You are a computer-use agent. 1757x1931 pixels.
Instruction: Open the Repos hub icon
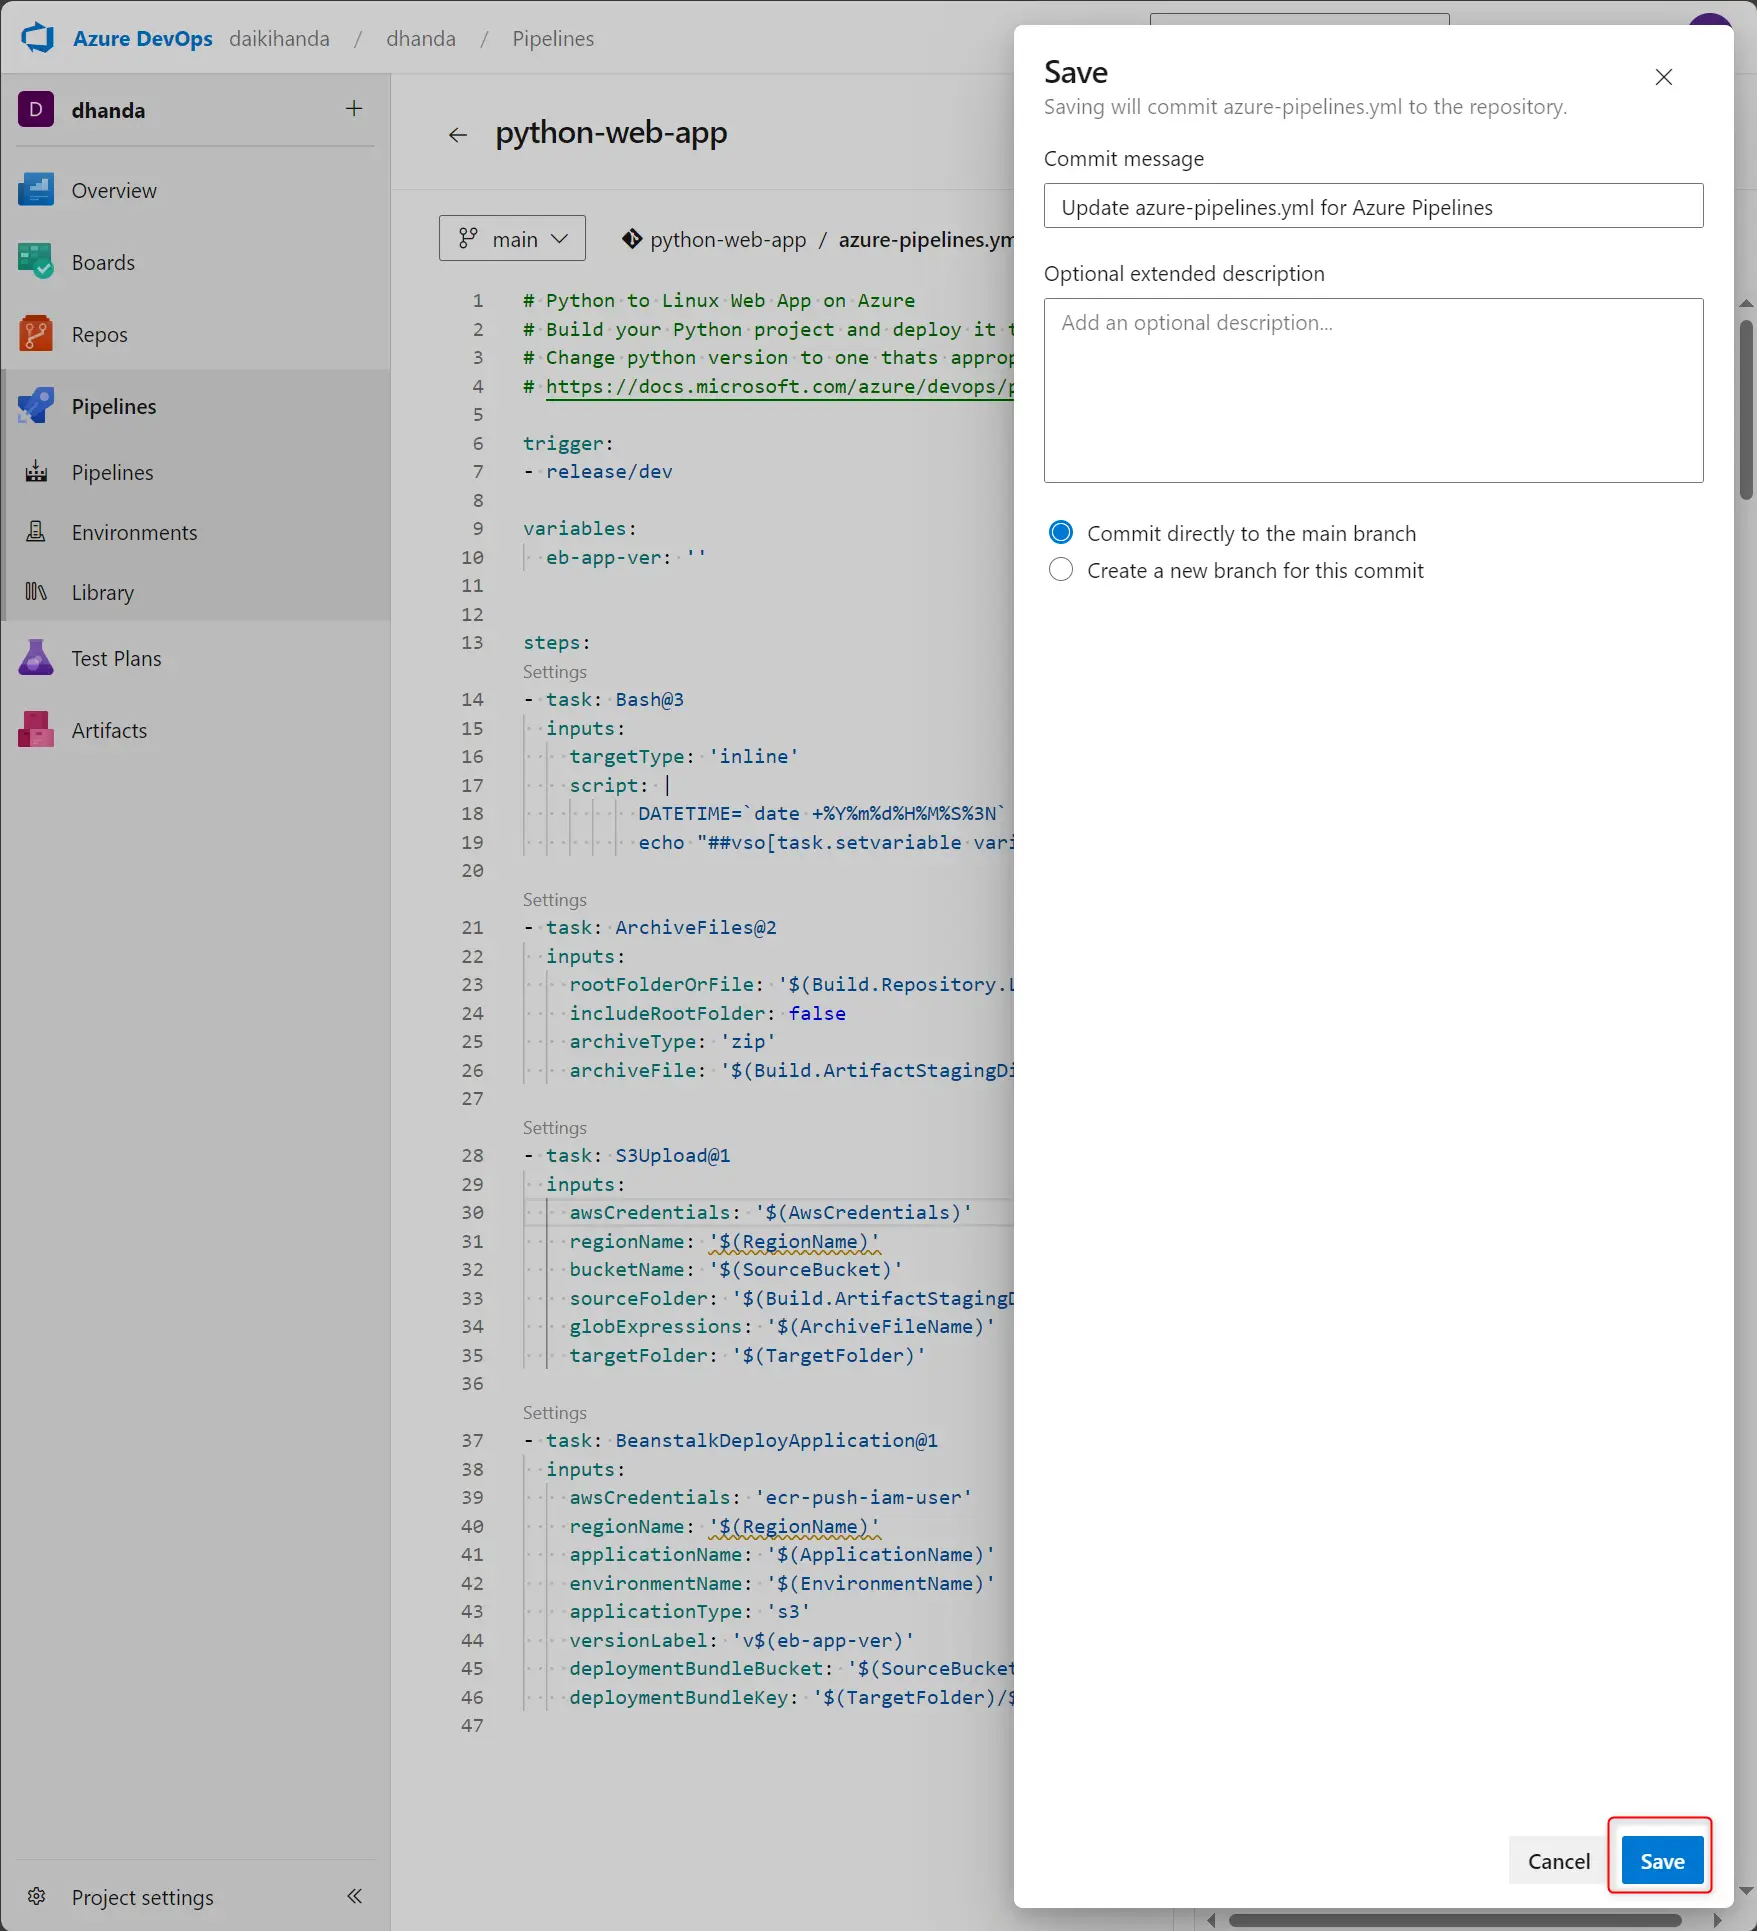click(x=36, y=334)
